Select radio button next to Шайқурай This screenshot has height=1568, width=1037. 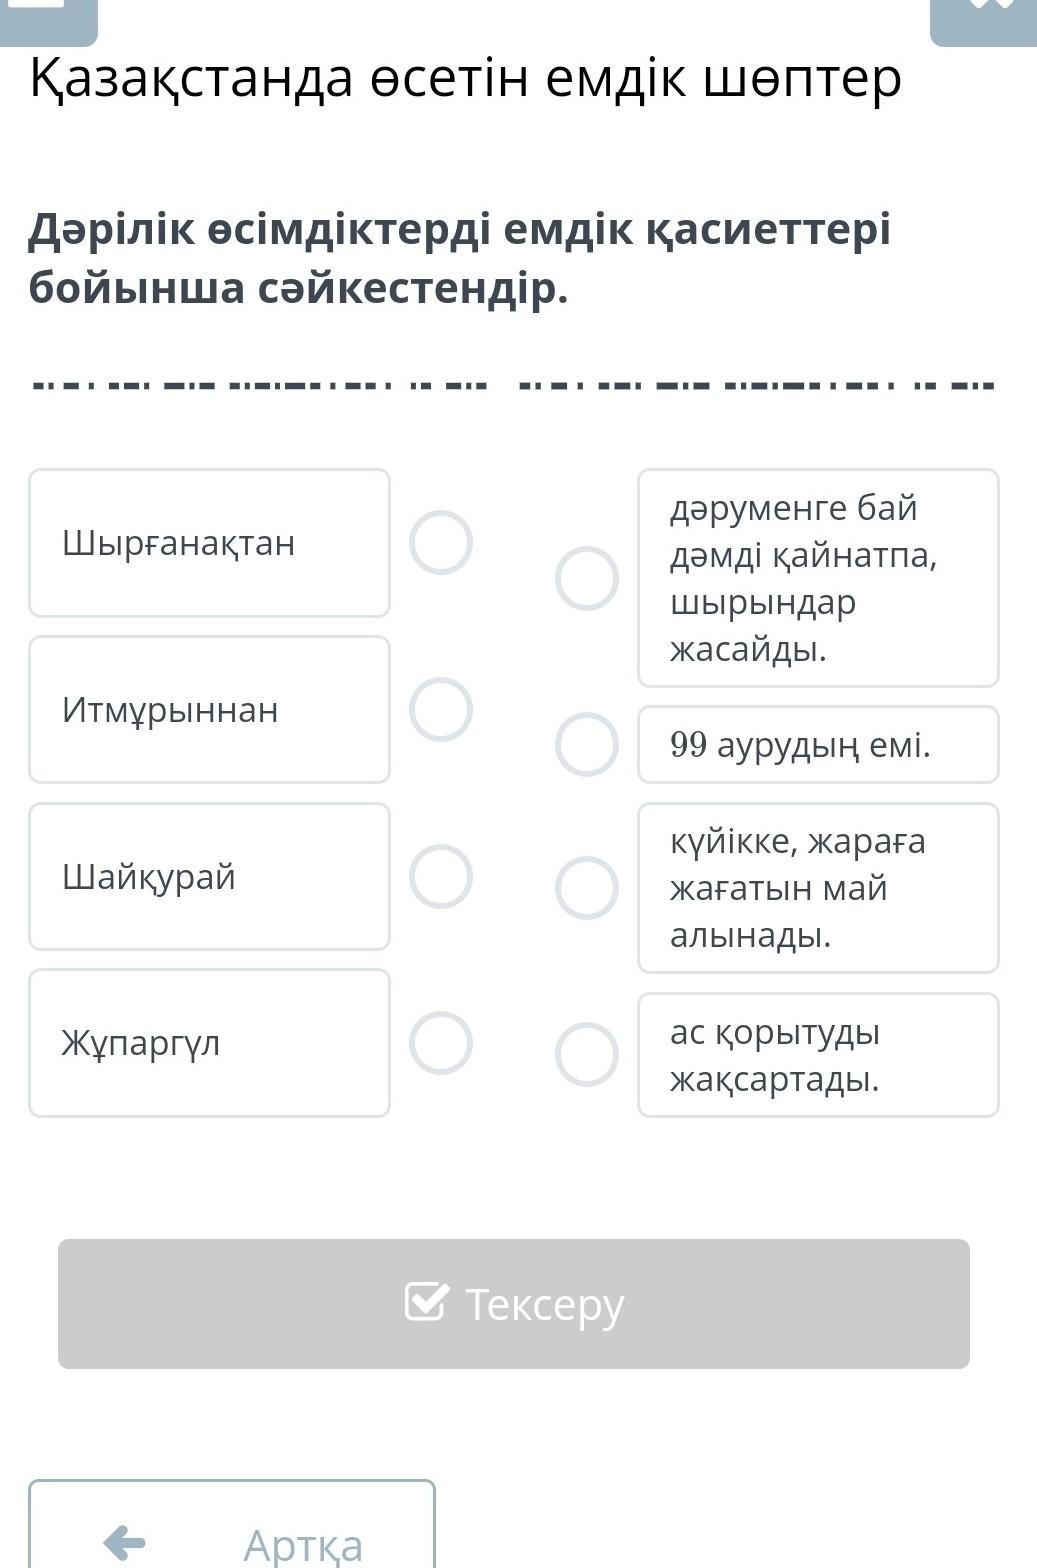441,877
